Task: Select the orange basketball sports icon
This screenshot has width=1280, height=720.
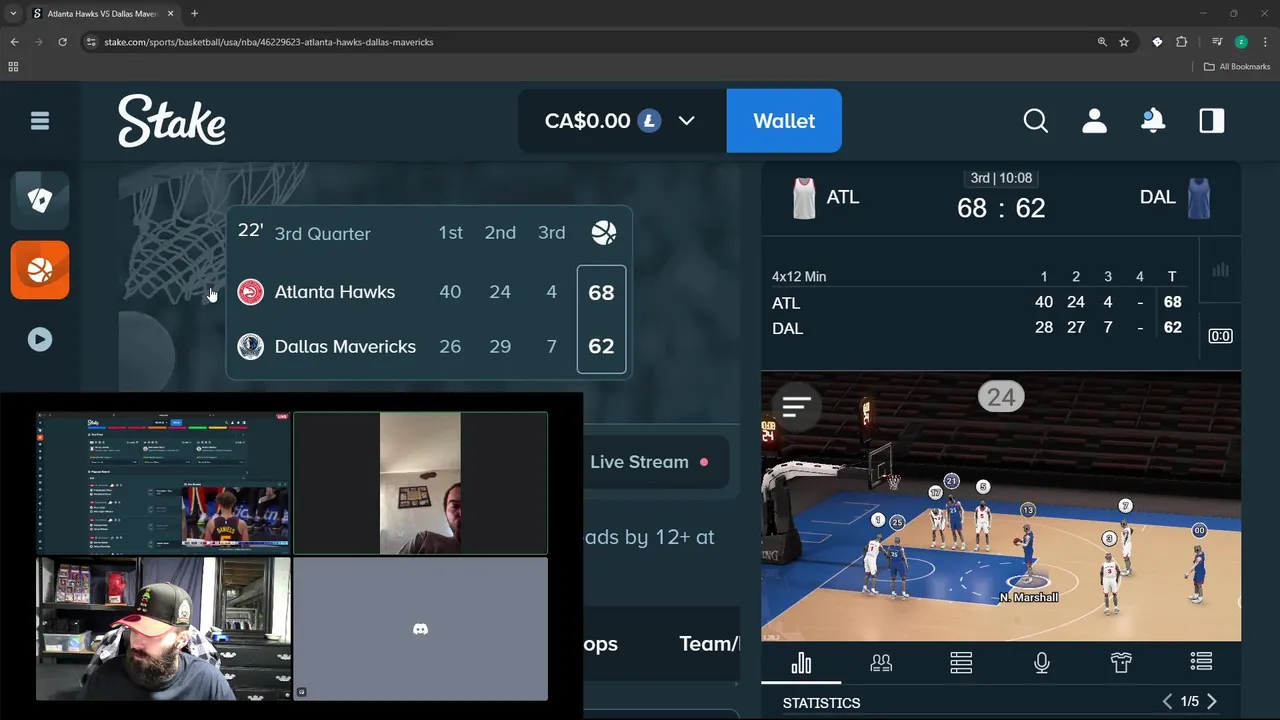Action: click(40, 270)
